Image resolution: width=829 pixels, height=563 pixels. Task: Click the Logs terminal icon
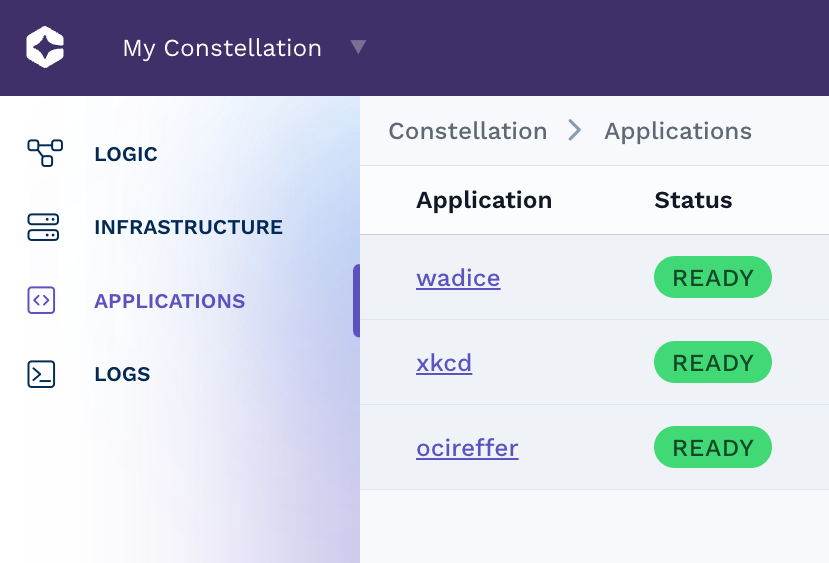[x=41, y=374]
